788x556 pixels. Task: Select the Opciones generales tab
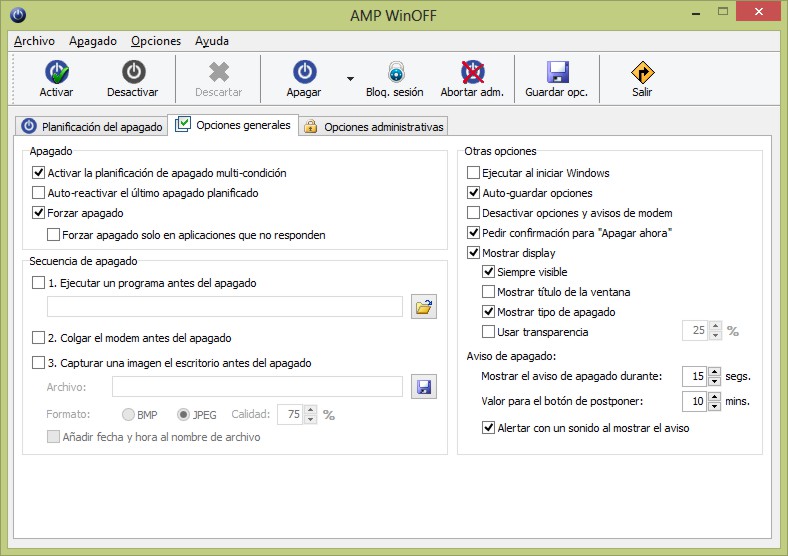tap(233, 125)
